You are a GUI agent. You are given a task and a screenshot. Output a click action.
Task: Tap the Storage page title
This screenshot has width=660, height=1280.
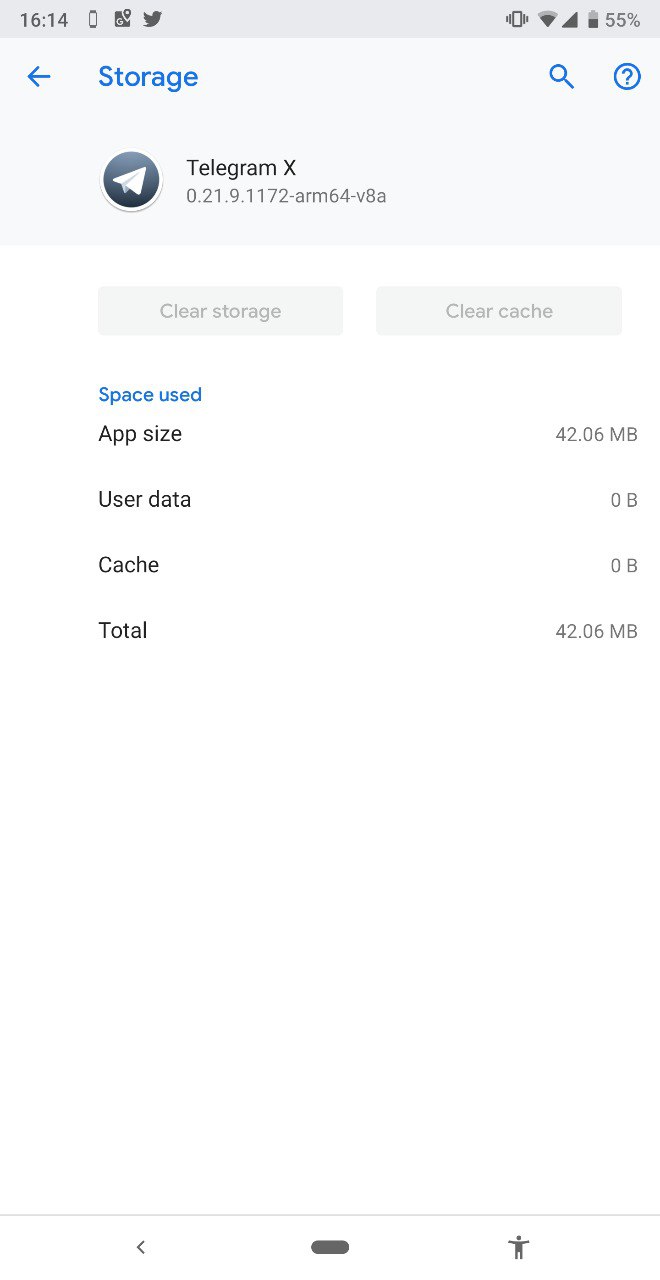(148, 77)
